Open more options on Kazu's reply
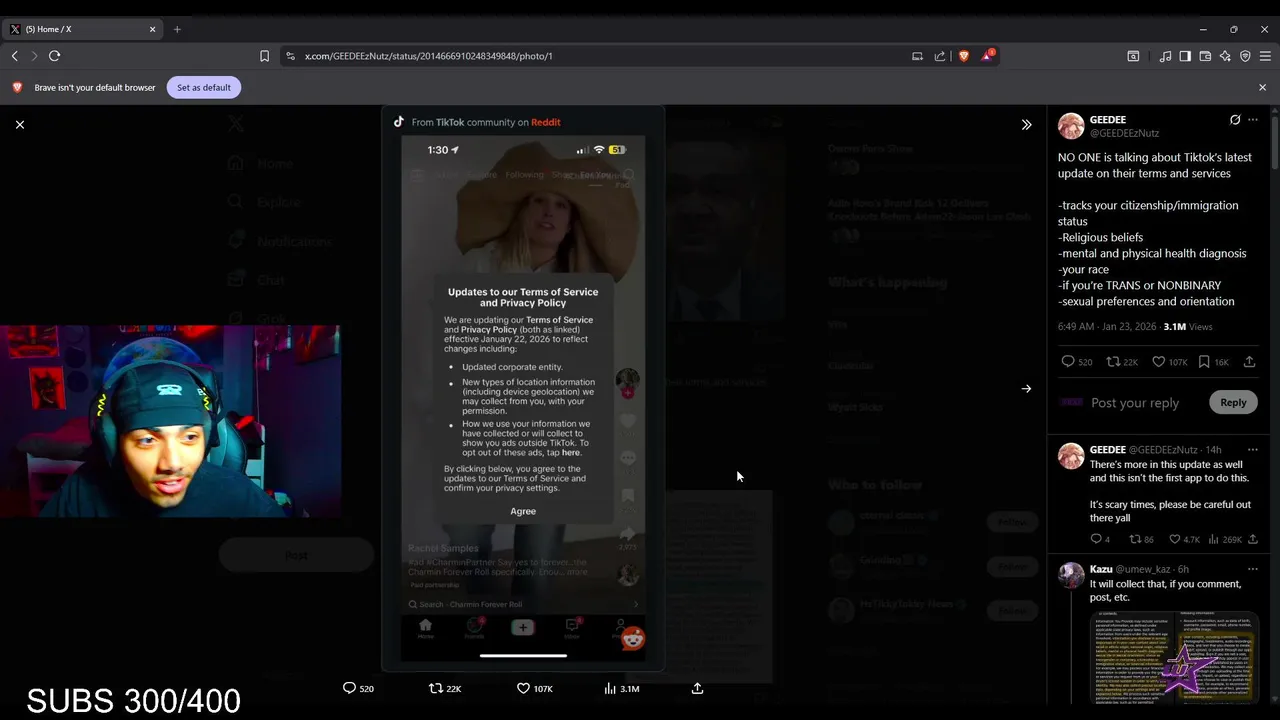 point(1253,569)
